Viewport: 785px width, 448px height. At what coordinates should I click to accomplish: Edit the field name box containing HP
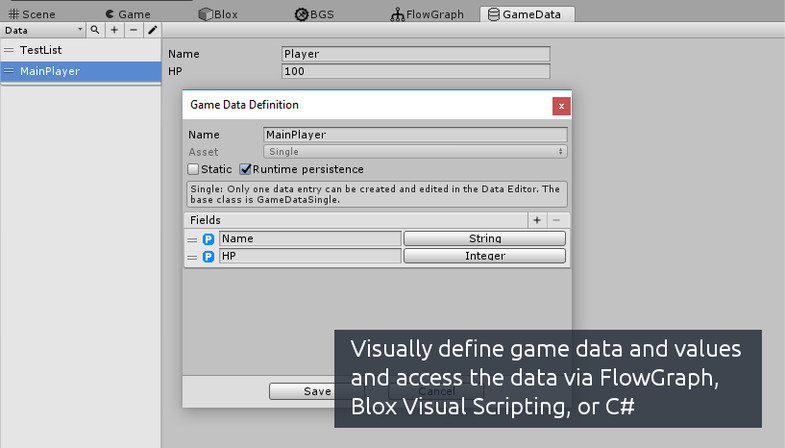[310, 256]
